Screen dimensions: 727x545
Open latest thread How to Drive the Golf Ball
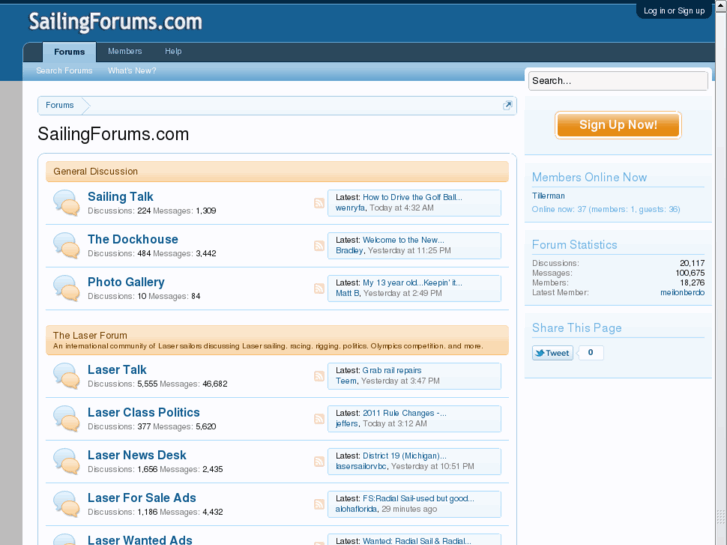click(412, 197)
